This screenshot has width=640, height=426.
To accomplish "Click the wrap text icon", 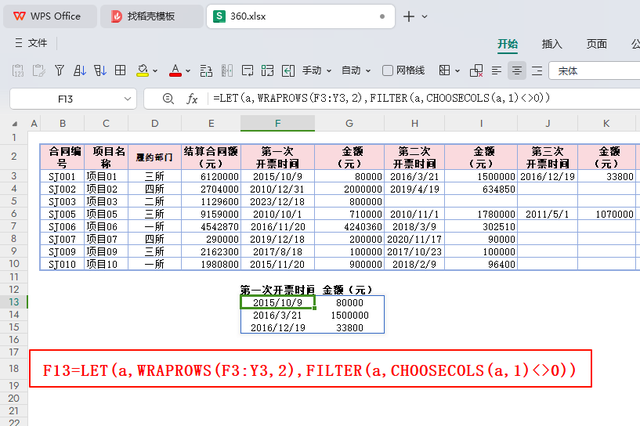I will (247, 71).
